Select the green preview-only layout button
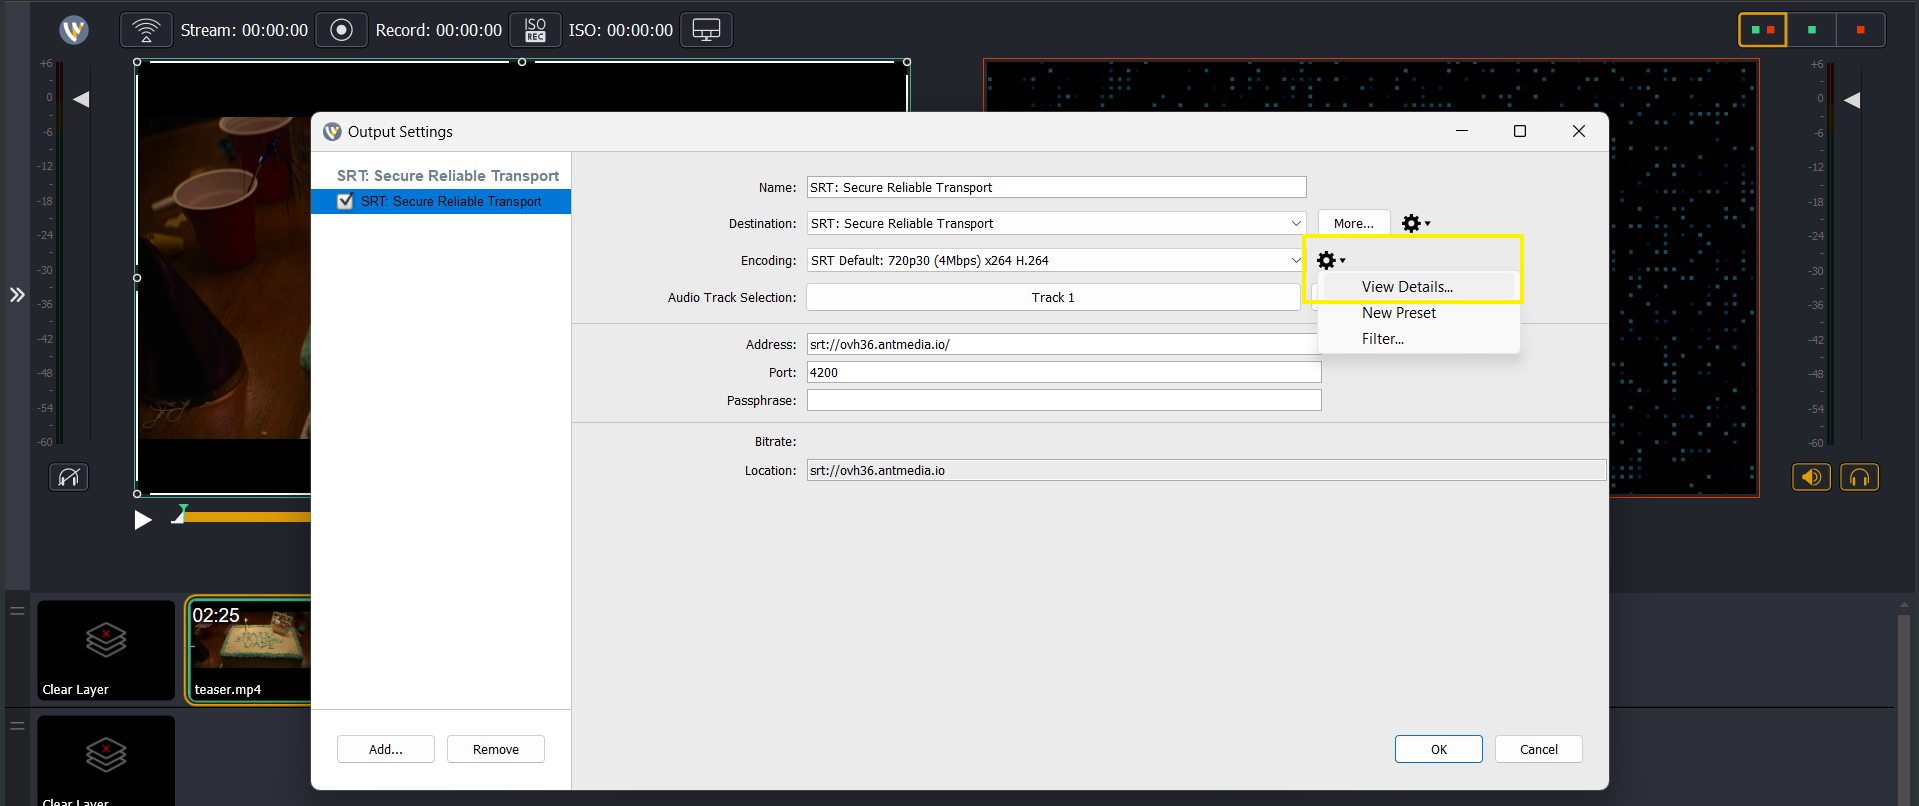The width and height of the screenshot is (1919, 806). pyautogui.click(x=1811, y=30)
